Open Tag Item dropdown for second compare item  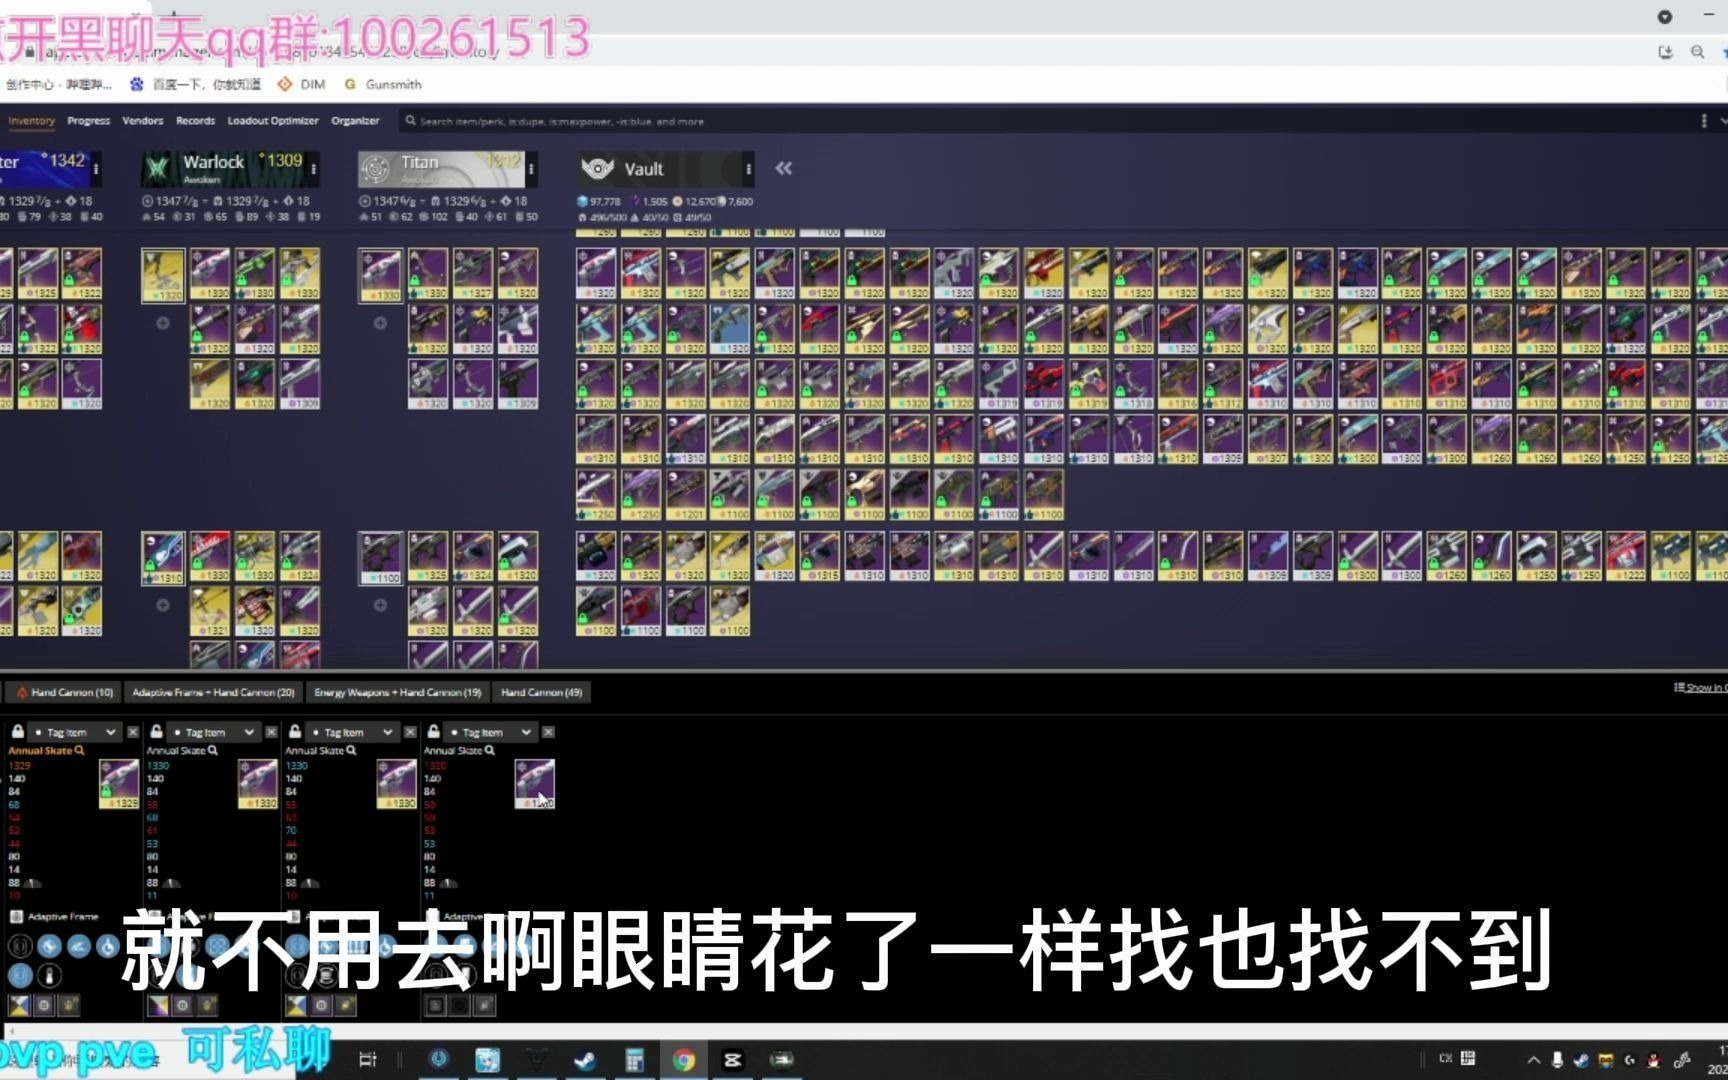[x=213, y=732]
